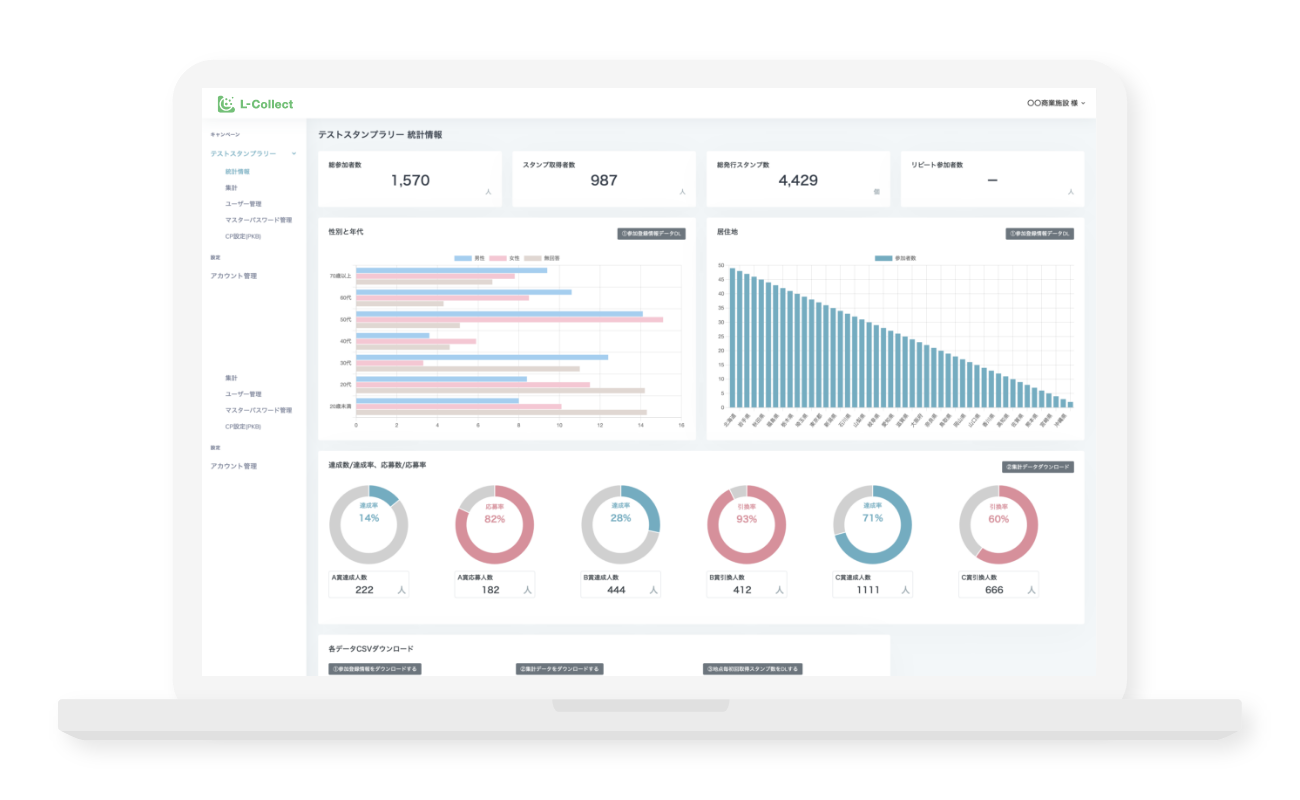Download 参加登録情報データDL in 性別と年代 card

[x=651, y=234]
